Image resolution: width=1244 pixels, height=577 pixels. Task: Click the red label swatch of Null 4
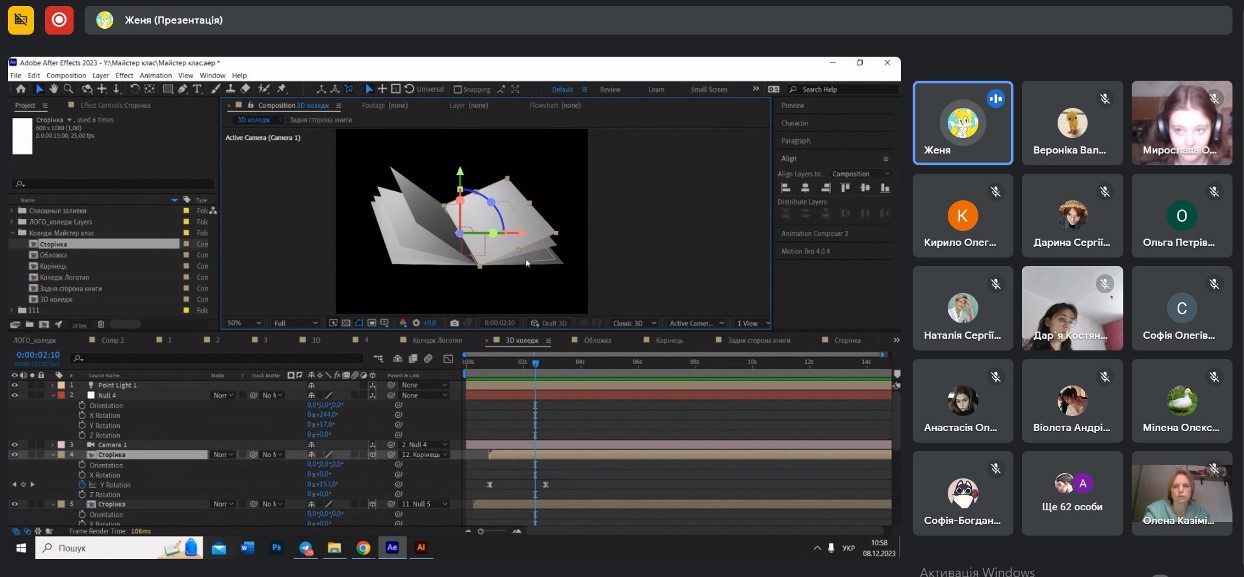(x=59, y=395)
